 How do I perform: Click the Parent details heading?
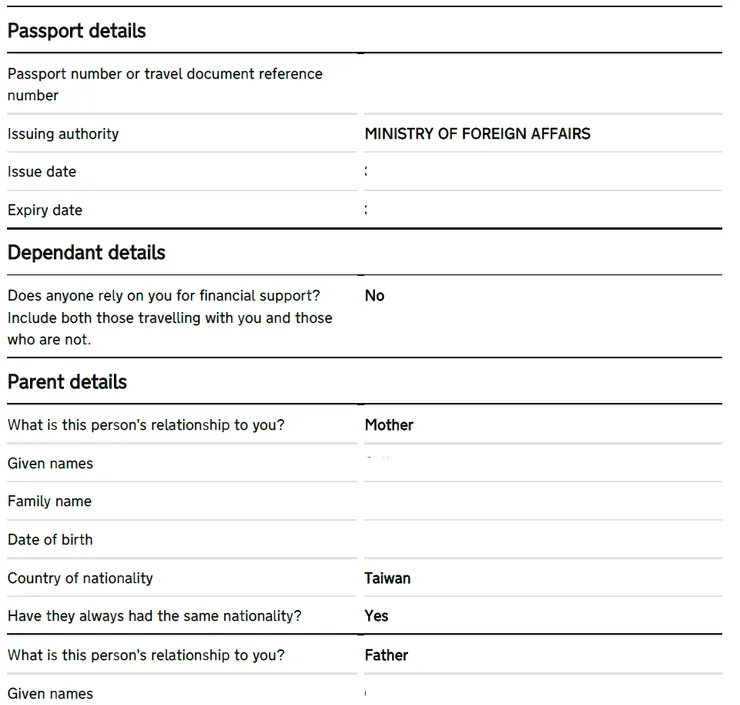(67, 382)
